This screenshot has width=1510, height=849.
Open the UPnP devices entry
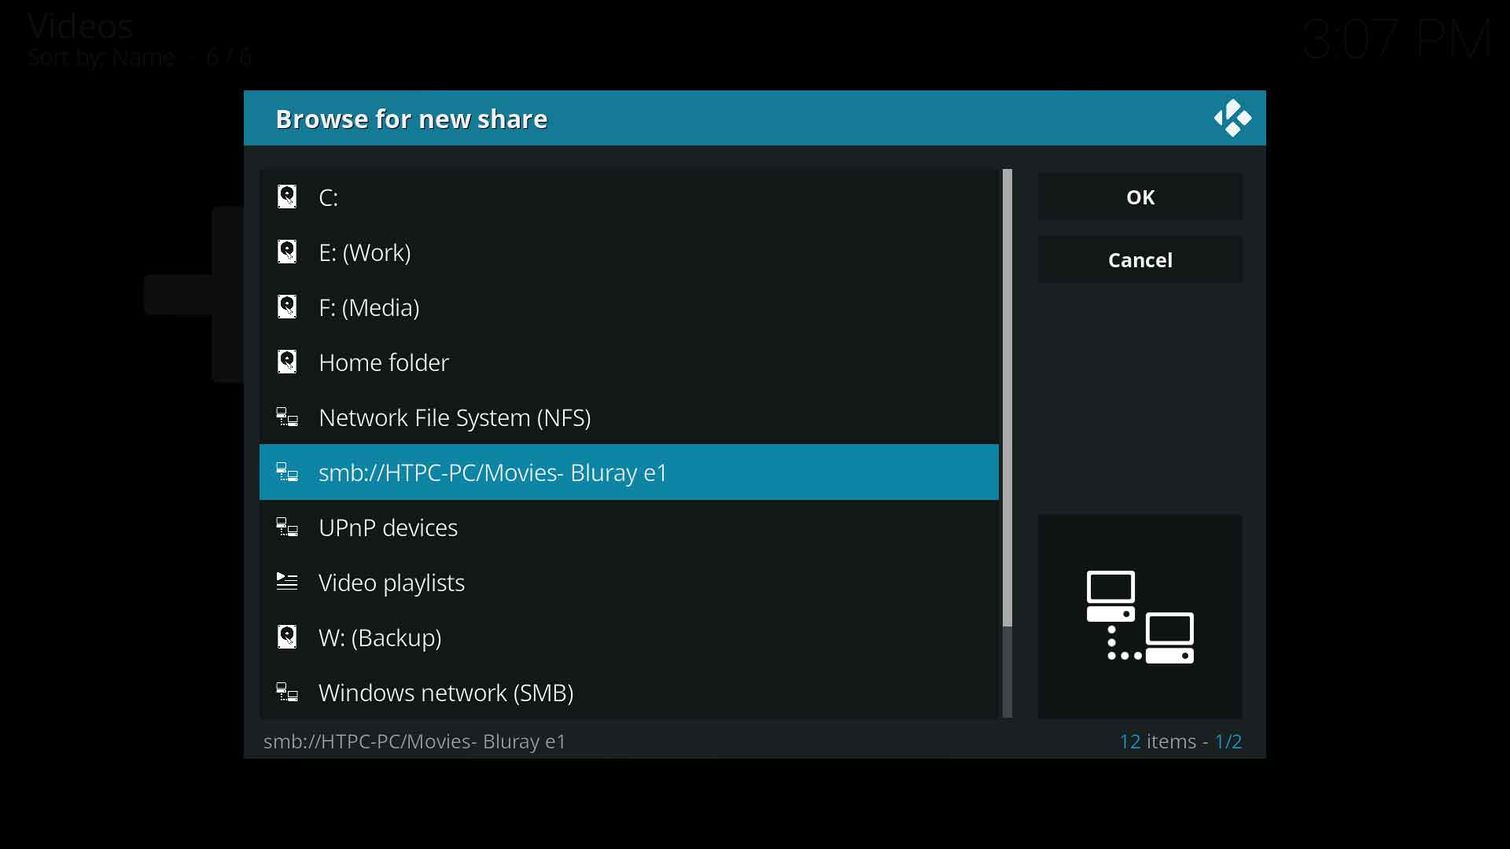pos(388,527)
